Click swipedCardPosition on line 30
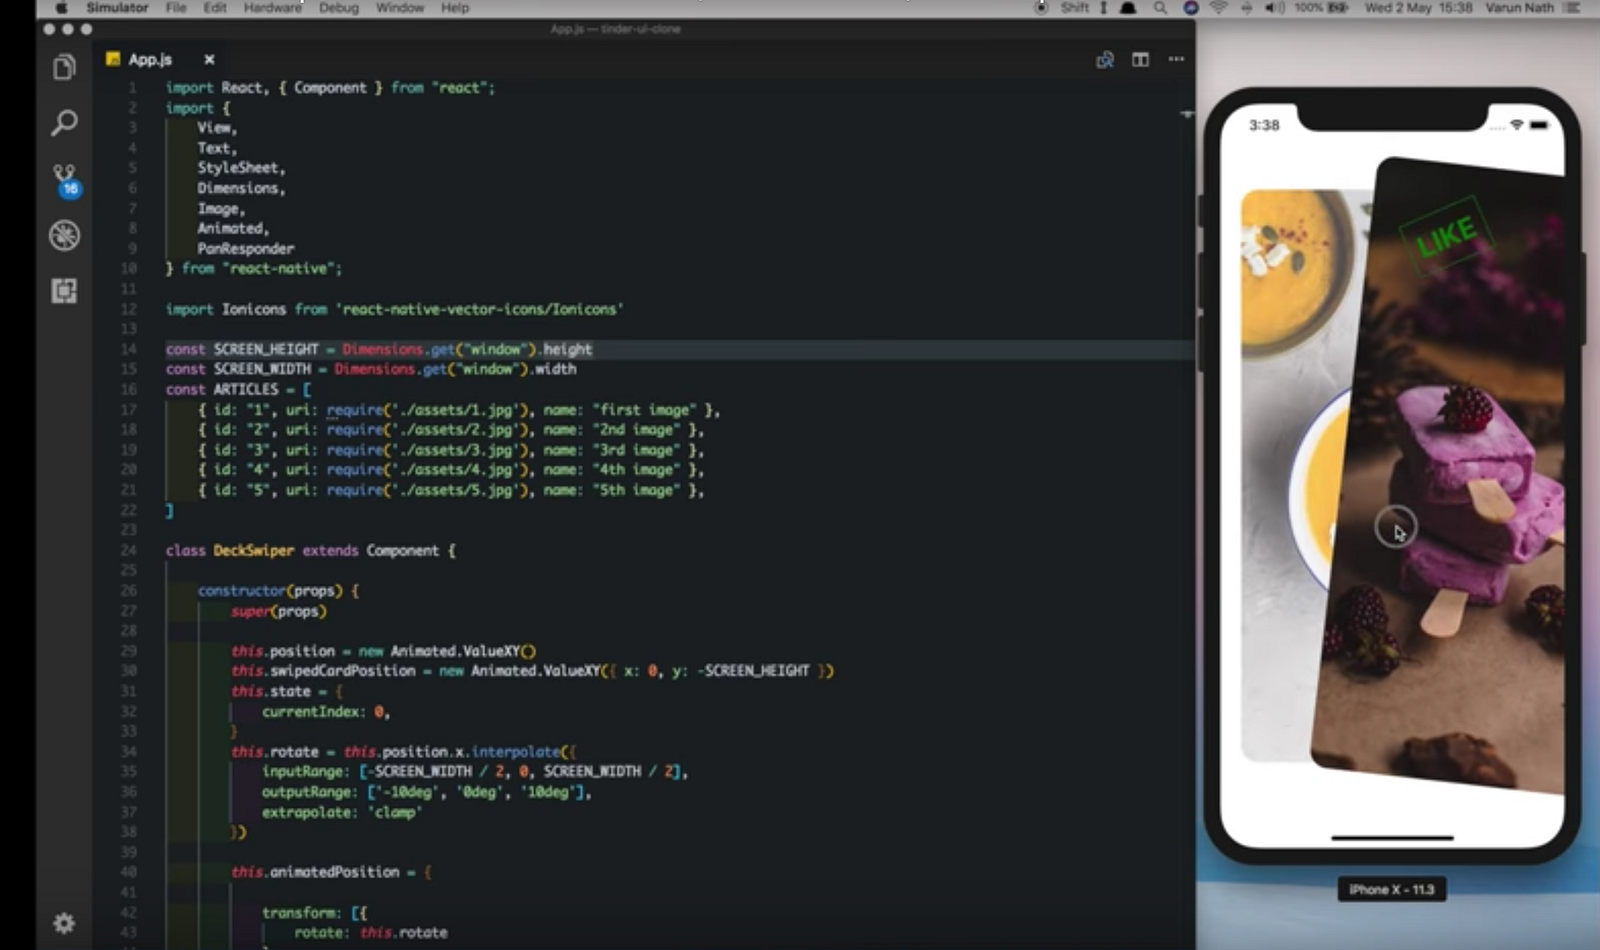The image size is (1600, 950). [x=342, y=671]
